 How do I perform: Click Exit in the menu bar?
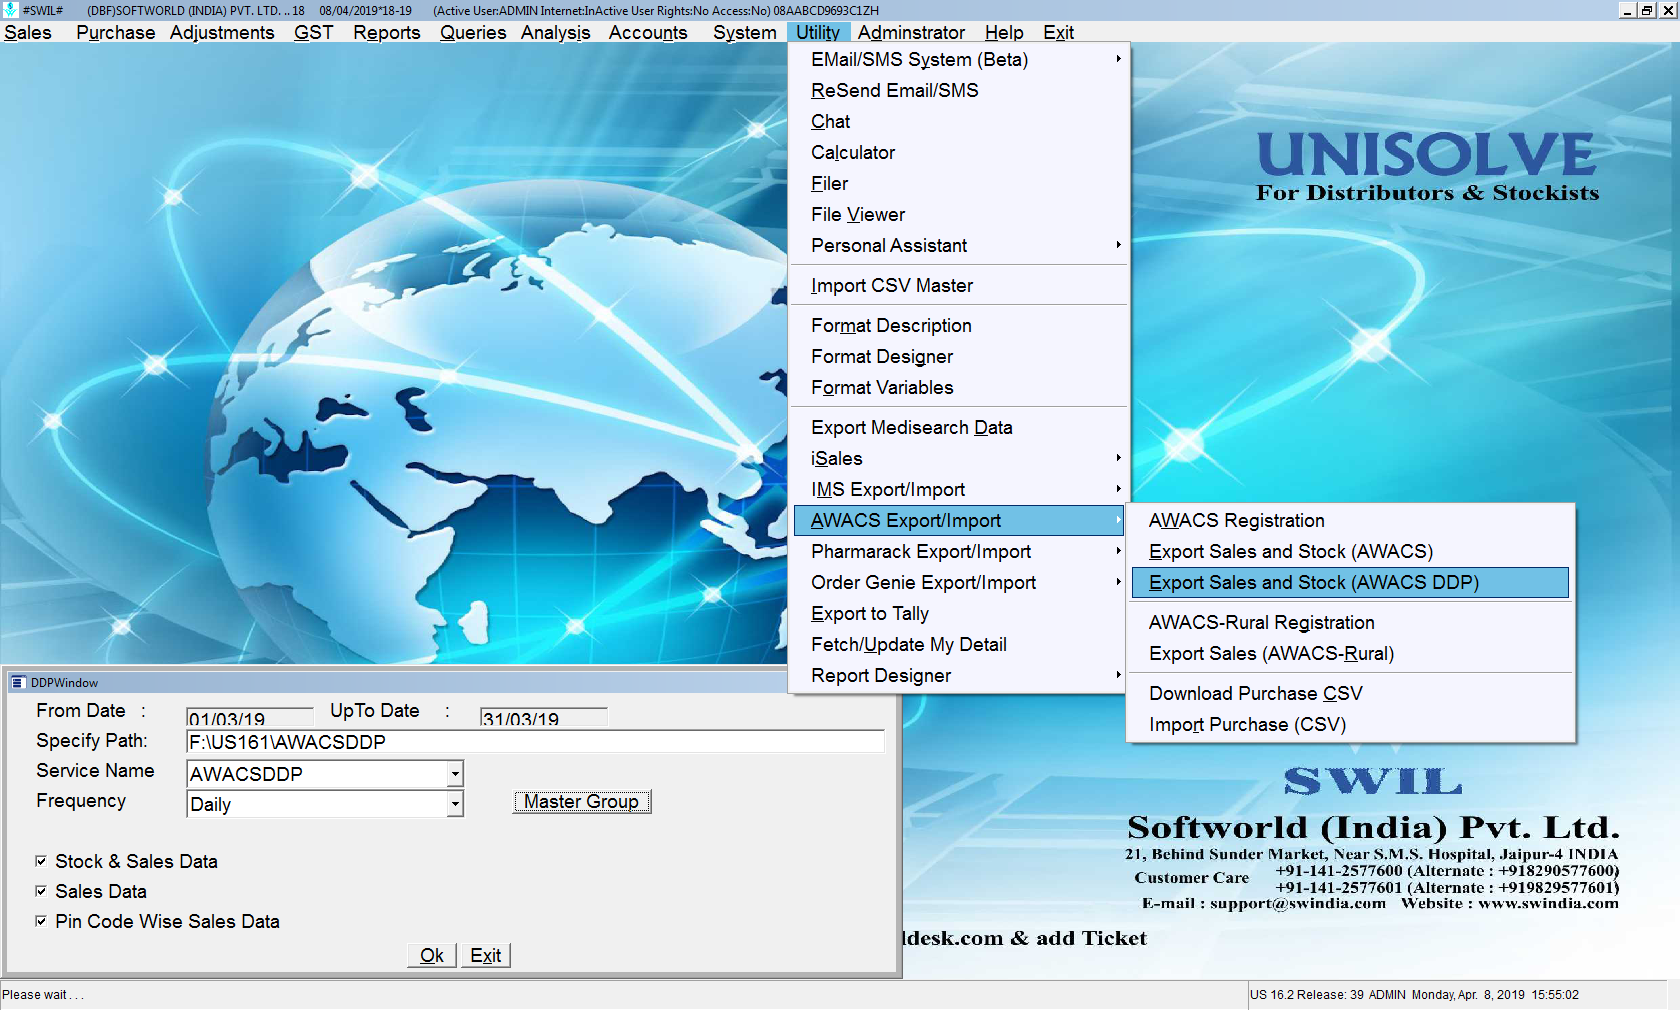click(x=1058, y=32)
